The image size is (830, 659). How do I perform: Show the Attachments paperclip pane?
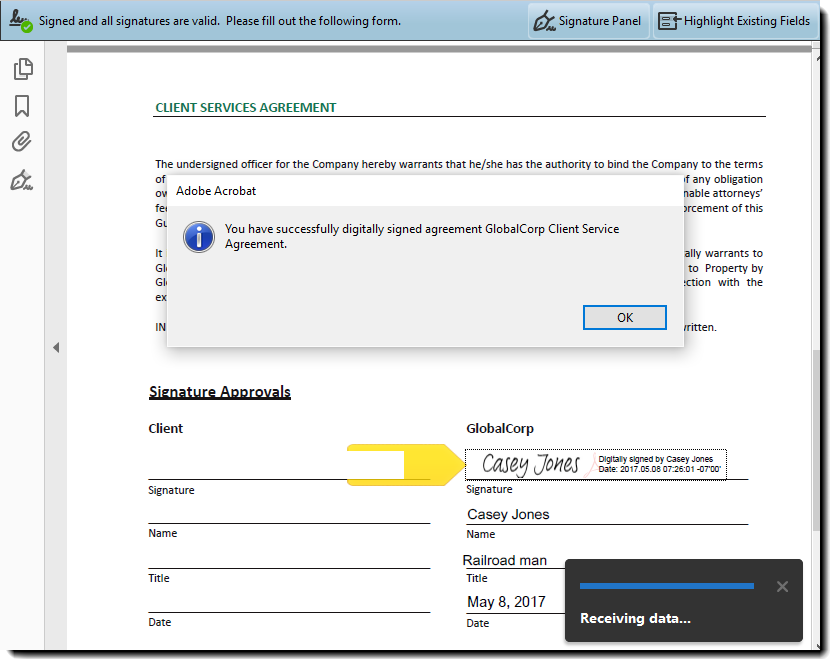coord(22,142)
